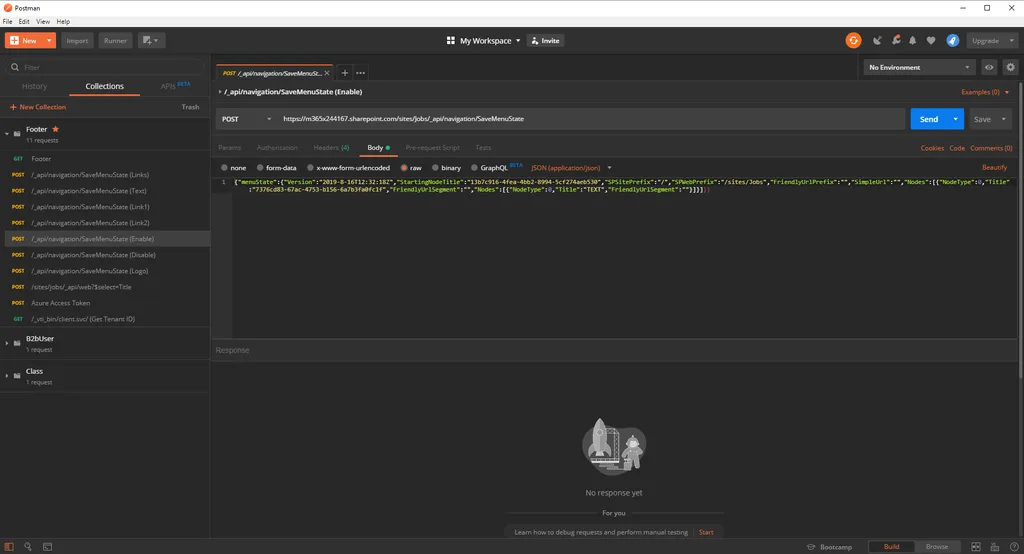Open the Params tab
This screenshot has width=1024, height=554.
click(x=229, y=148)
